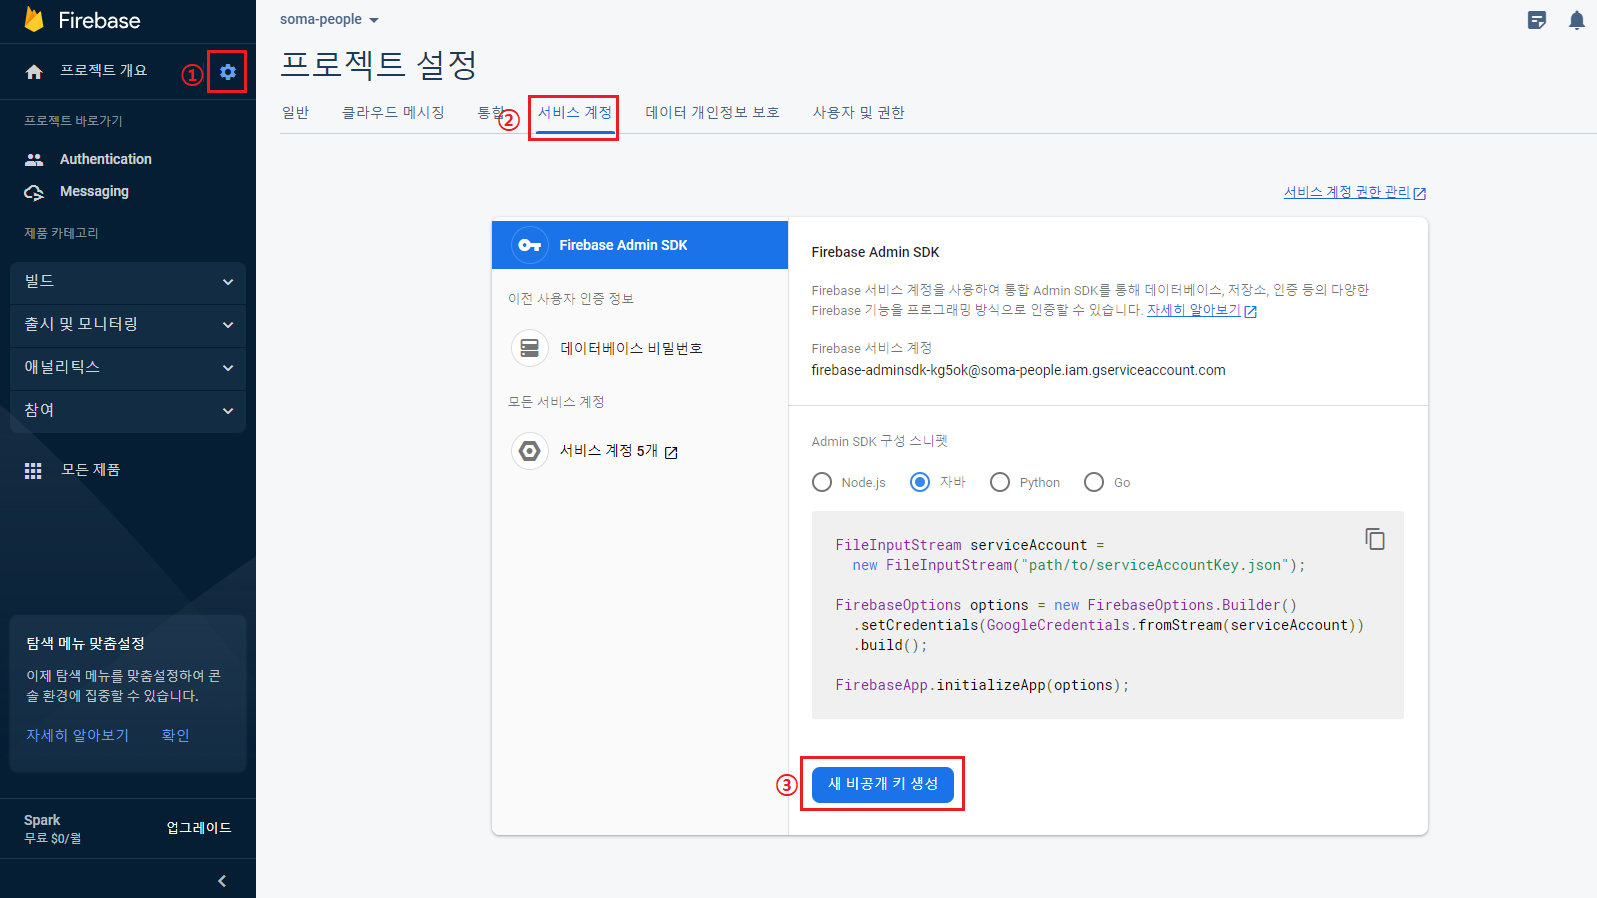Select the Python radio button
1597x898 pixels.
pos(1000,482)
